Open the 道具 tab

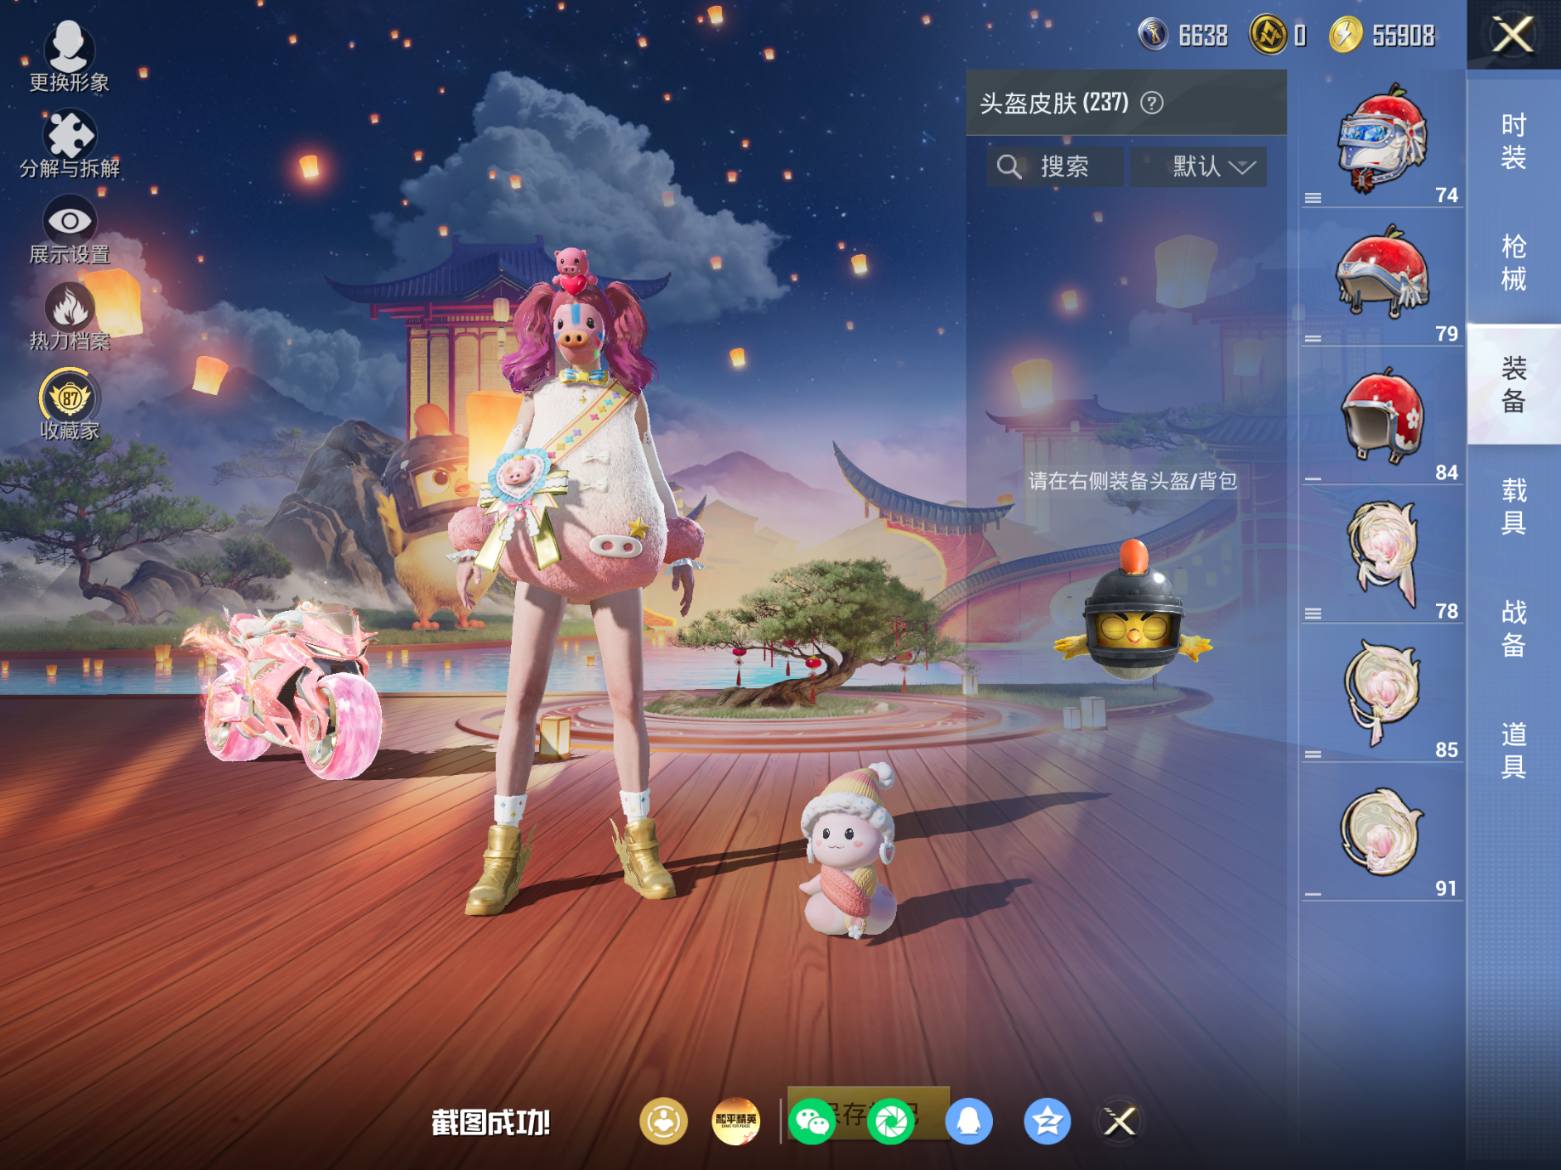1514,750
